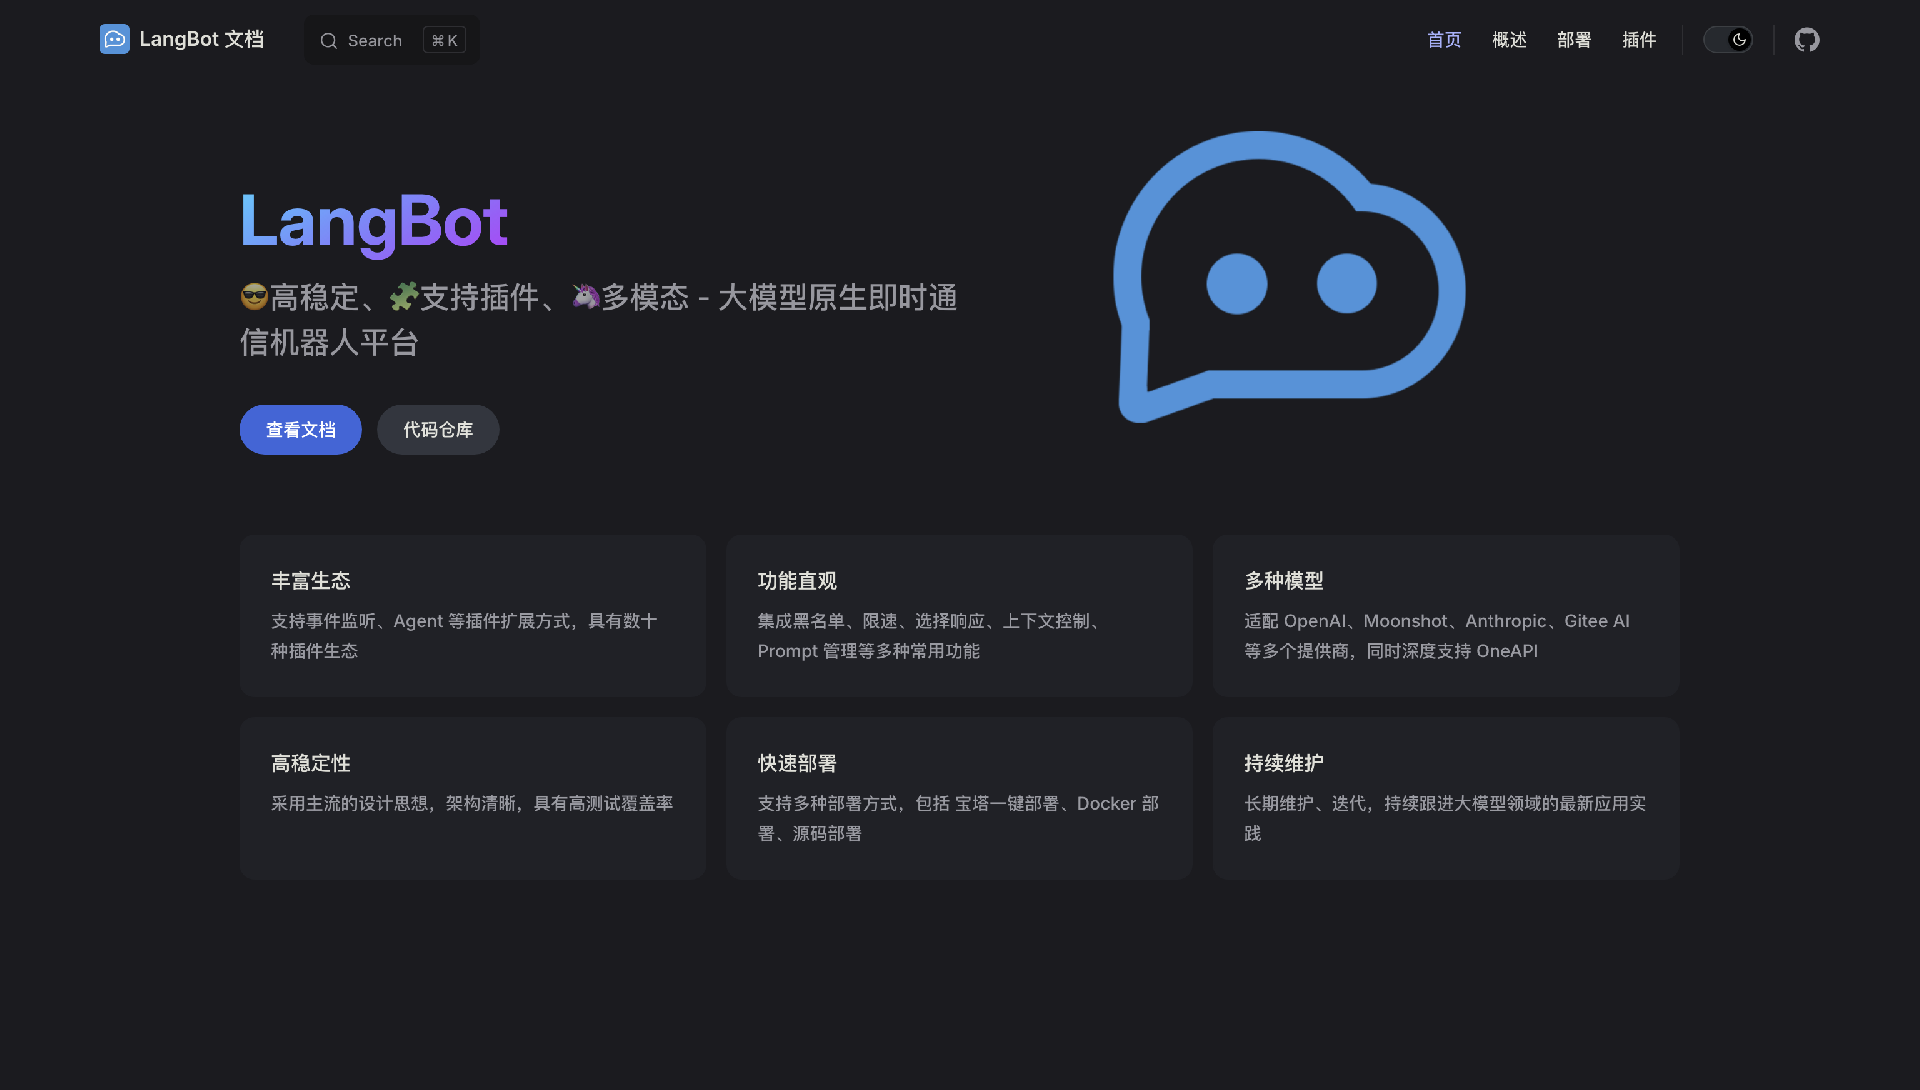
Task: Click the LangBot logo icon in header
Action: 115,39
